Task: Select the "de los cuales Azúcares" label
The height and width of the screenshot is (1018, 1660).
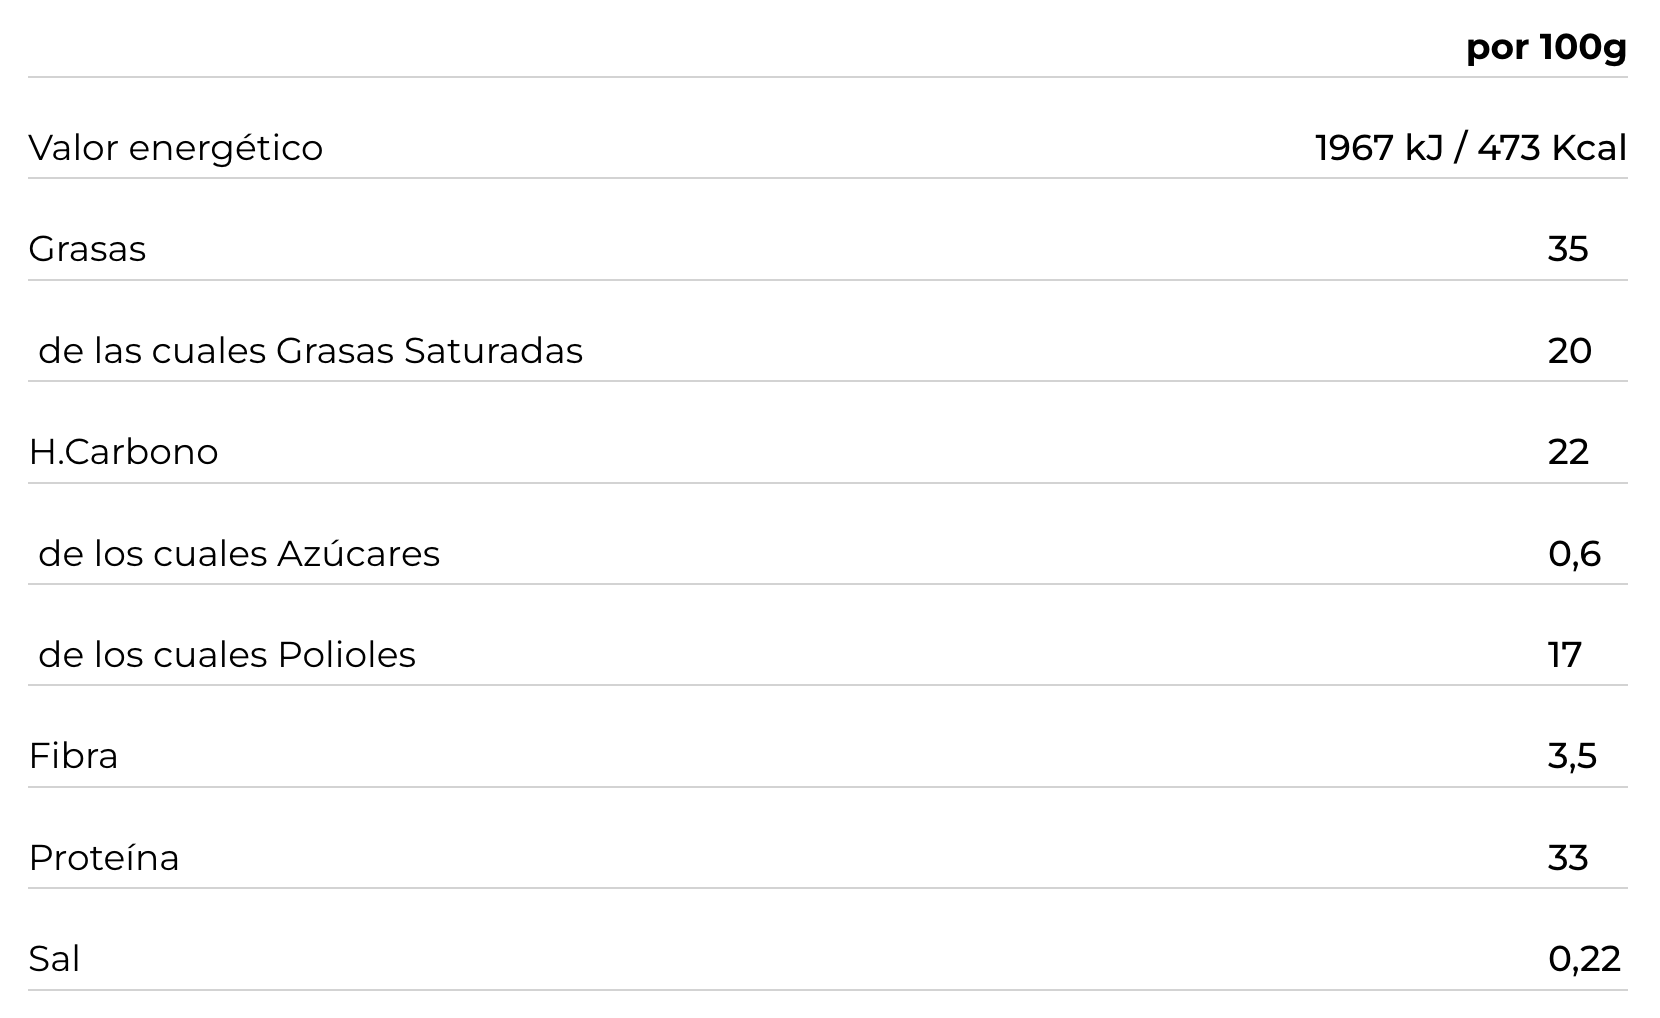Action: [x=239, y=554]
